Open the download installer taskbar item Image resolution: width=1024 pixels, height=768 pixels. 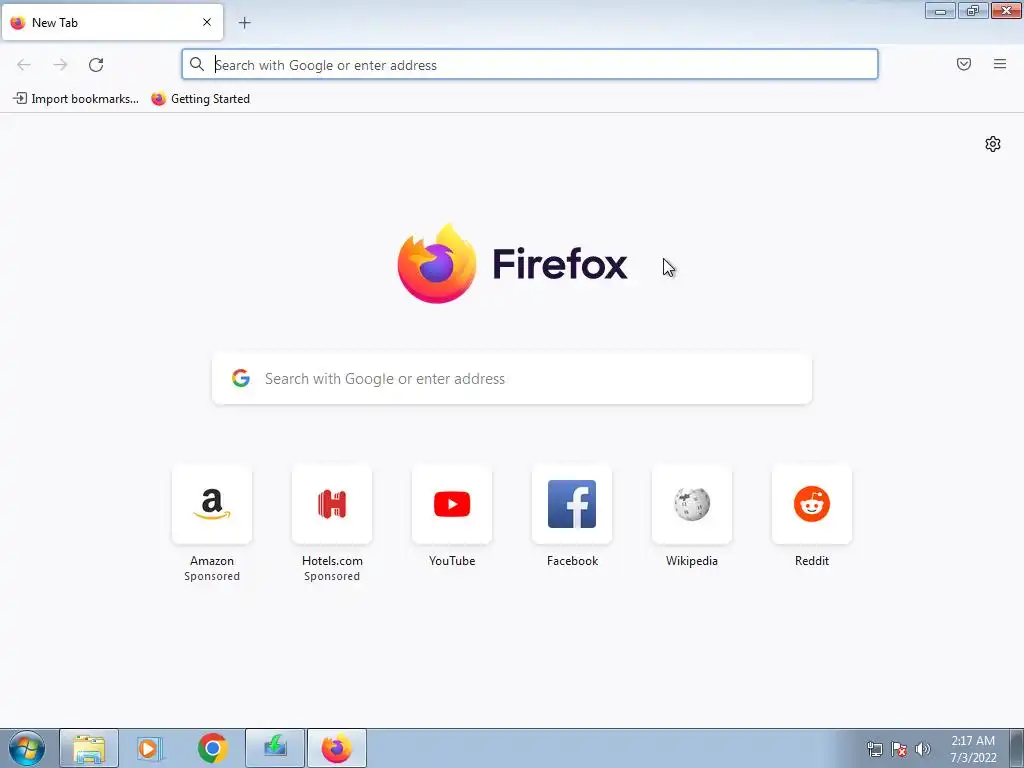[x=275, y=748]
